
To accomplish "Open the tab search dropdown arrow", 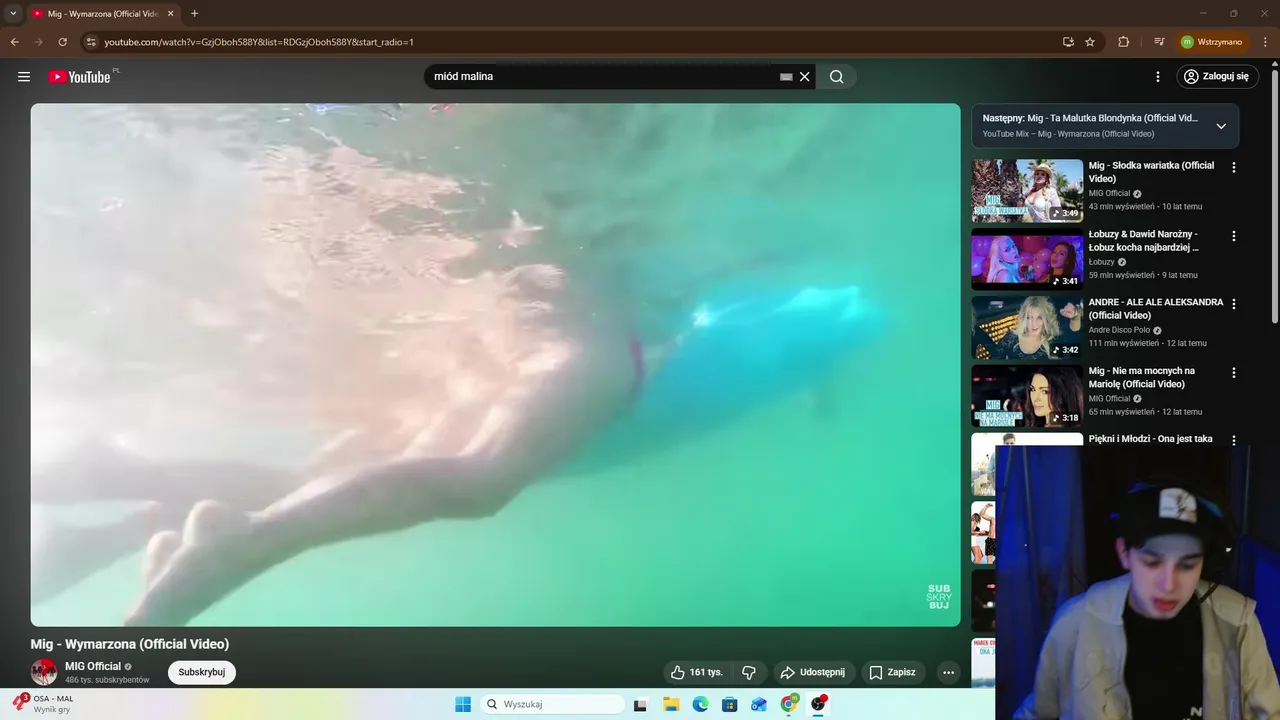I will [x=13, y=14].
